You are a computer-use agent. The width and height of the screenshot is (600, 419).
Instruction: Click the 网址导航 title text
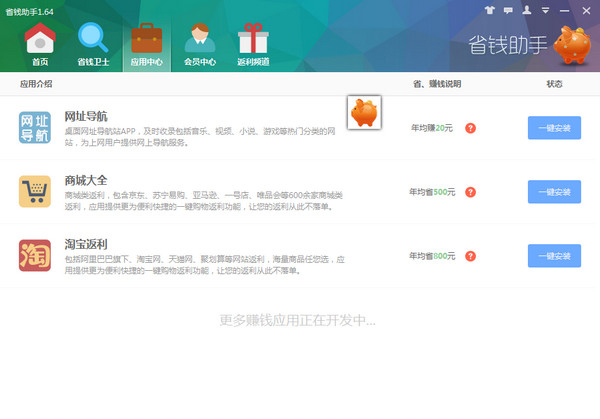pyautogui.click(x=86, y=116)
